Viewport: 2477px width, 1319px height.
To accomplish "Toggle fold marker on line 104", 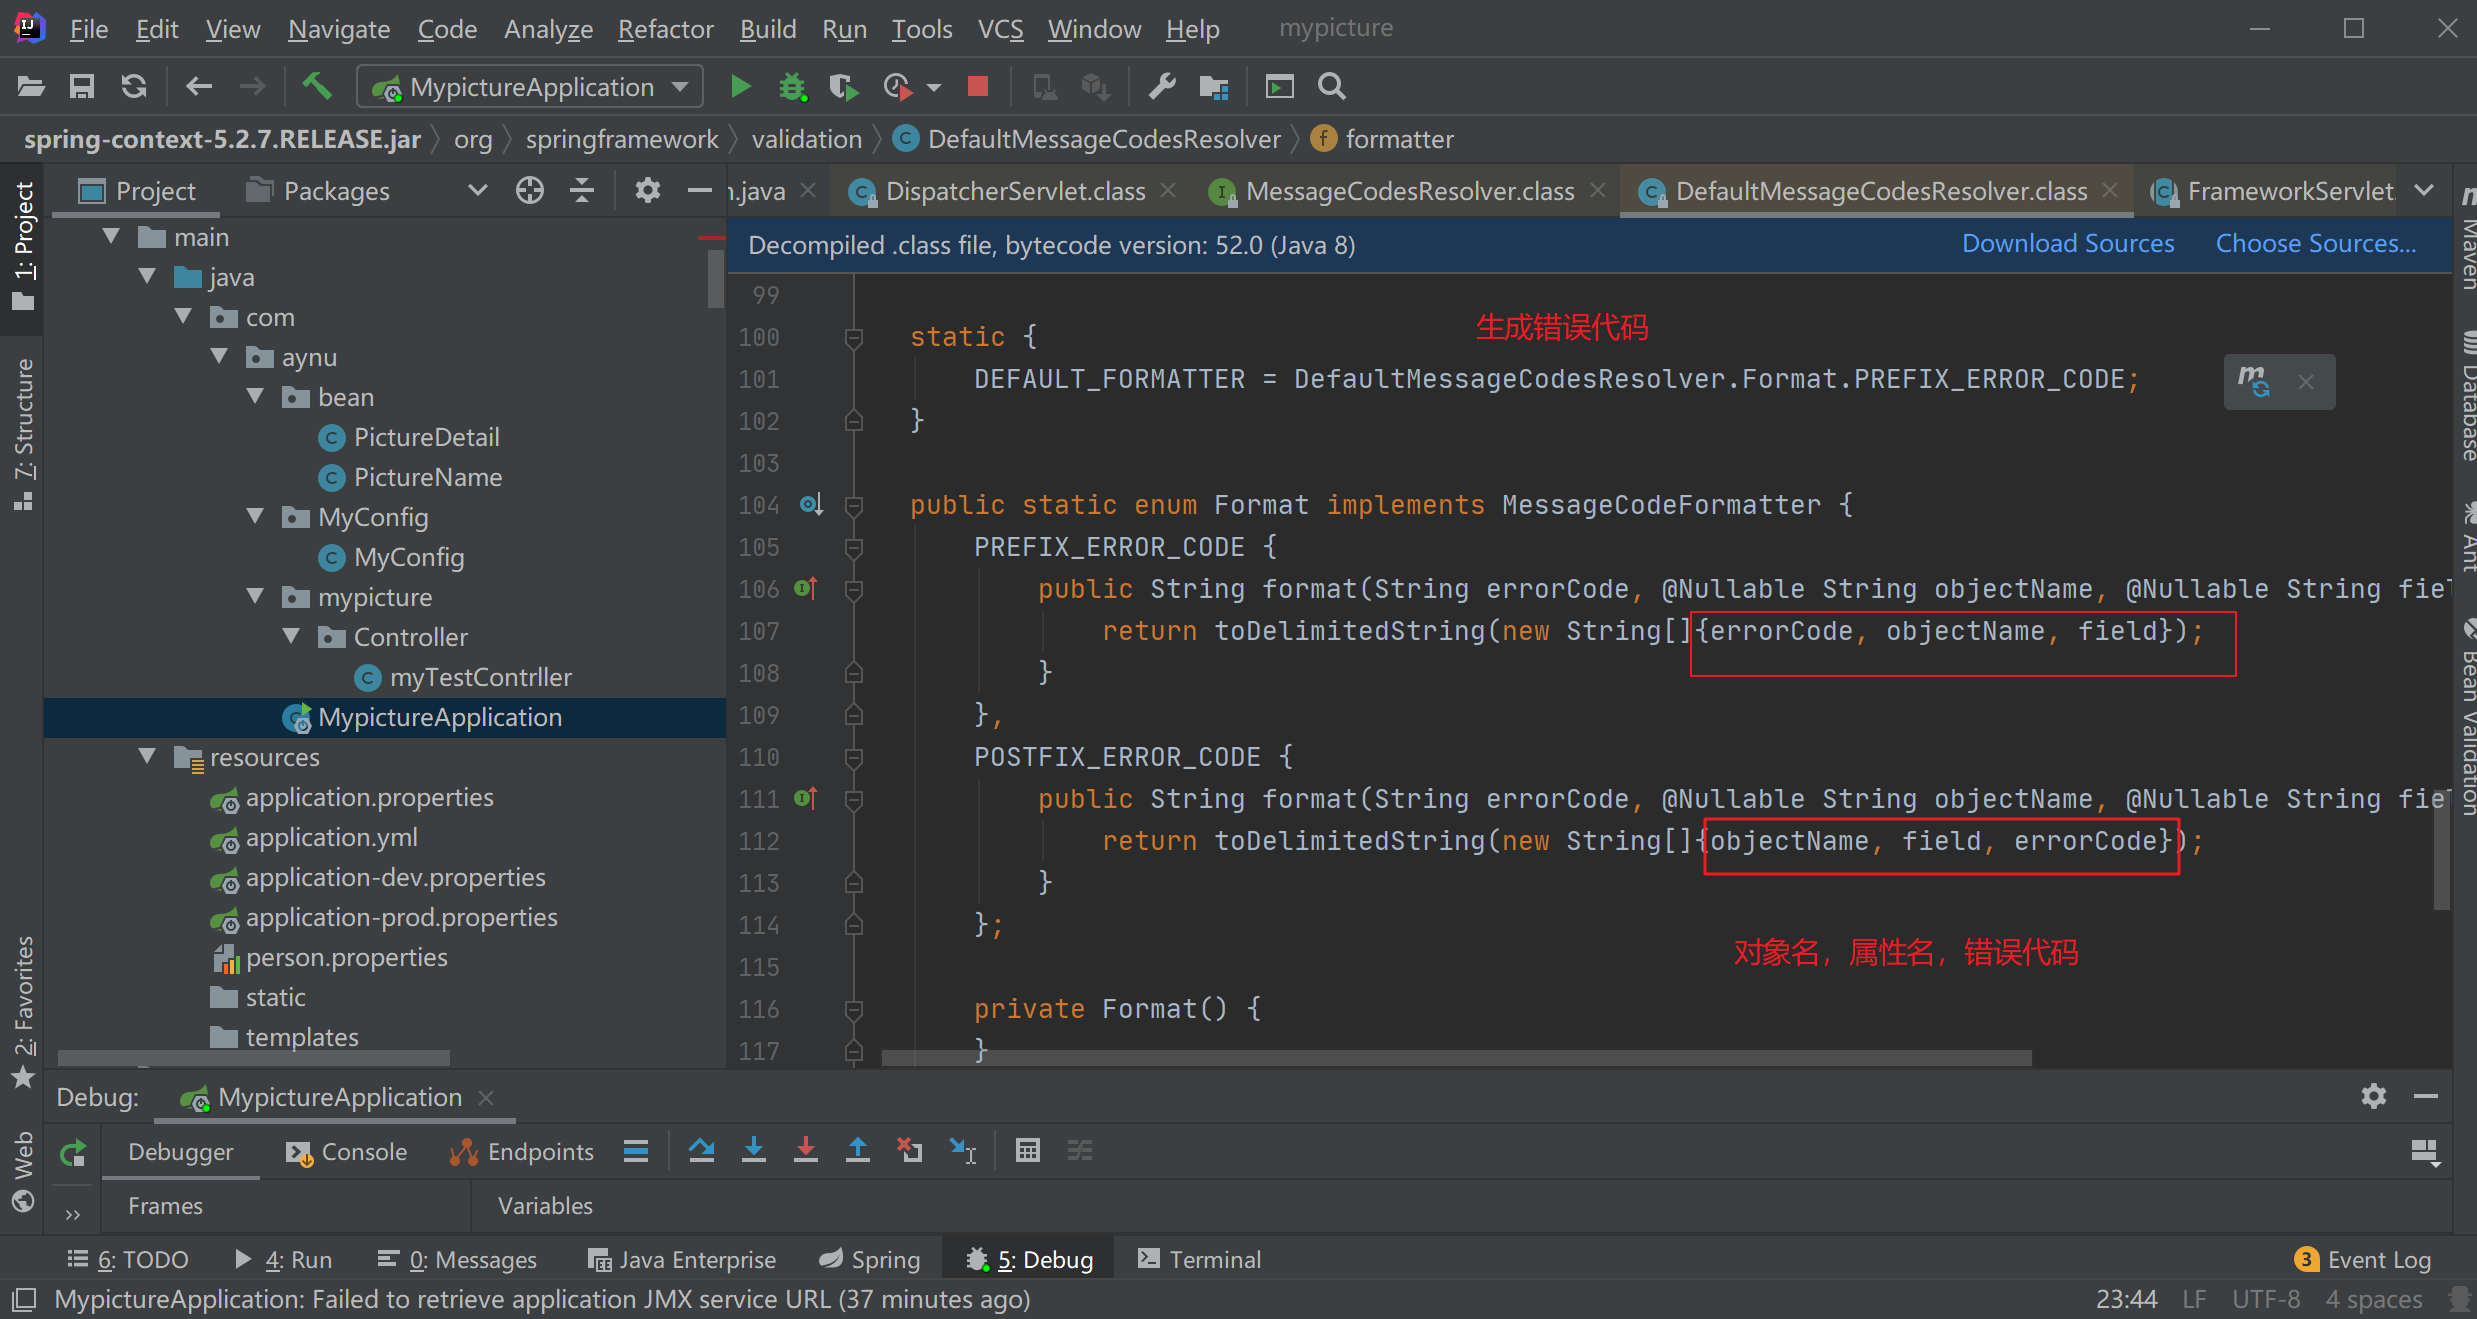I will (x=854, y=506).
